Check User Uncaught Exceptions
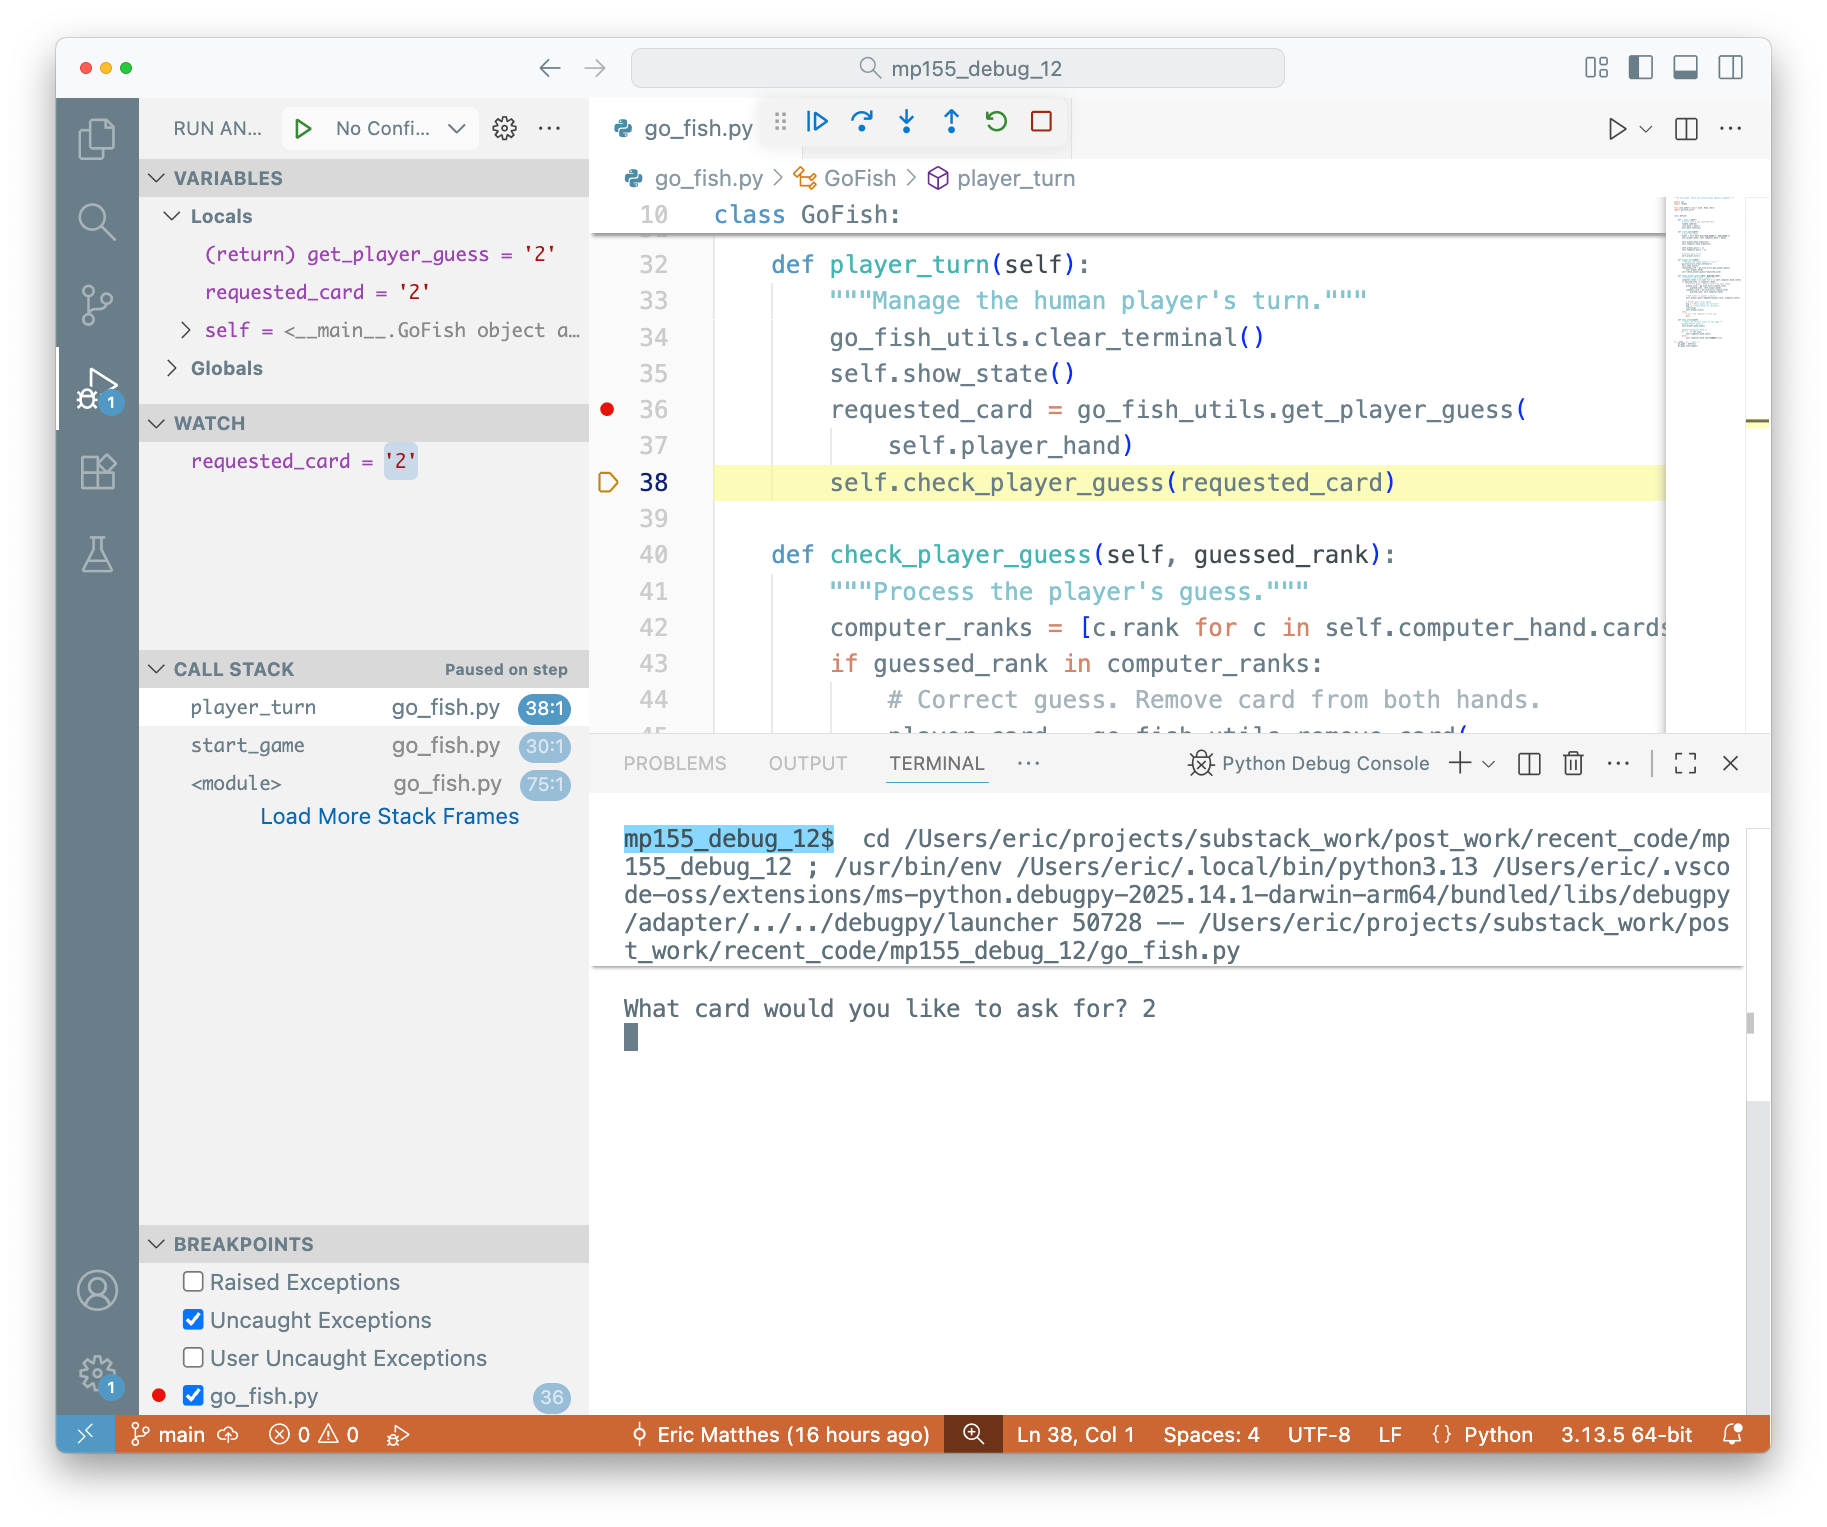 pyautogui.click(x=192, y=1357)
